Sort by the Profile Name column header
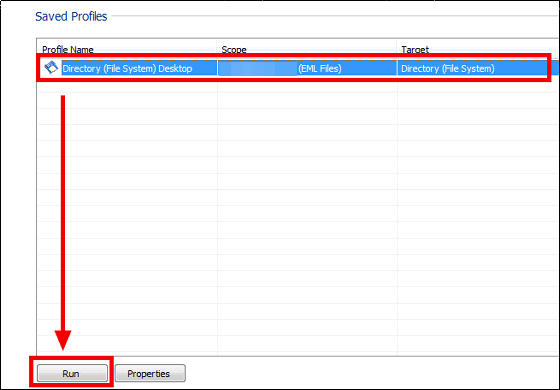 (68, 49)
